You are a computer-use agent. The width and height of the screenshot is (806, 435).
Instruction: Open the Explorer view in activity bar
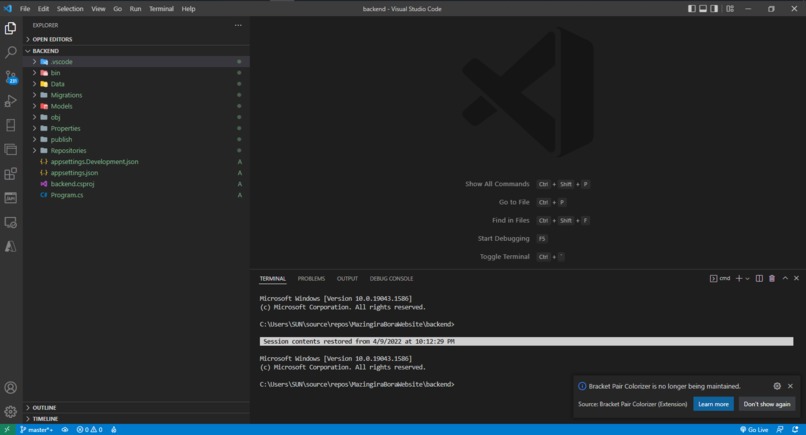[x=10, y=28]
